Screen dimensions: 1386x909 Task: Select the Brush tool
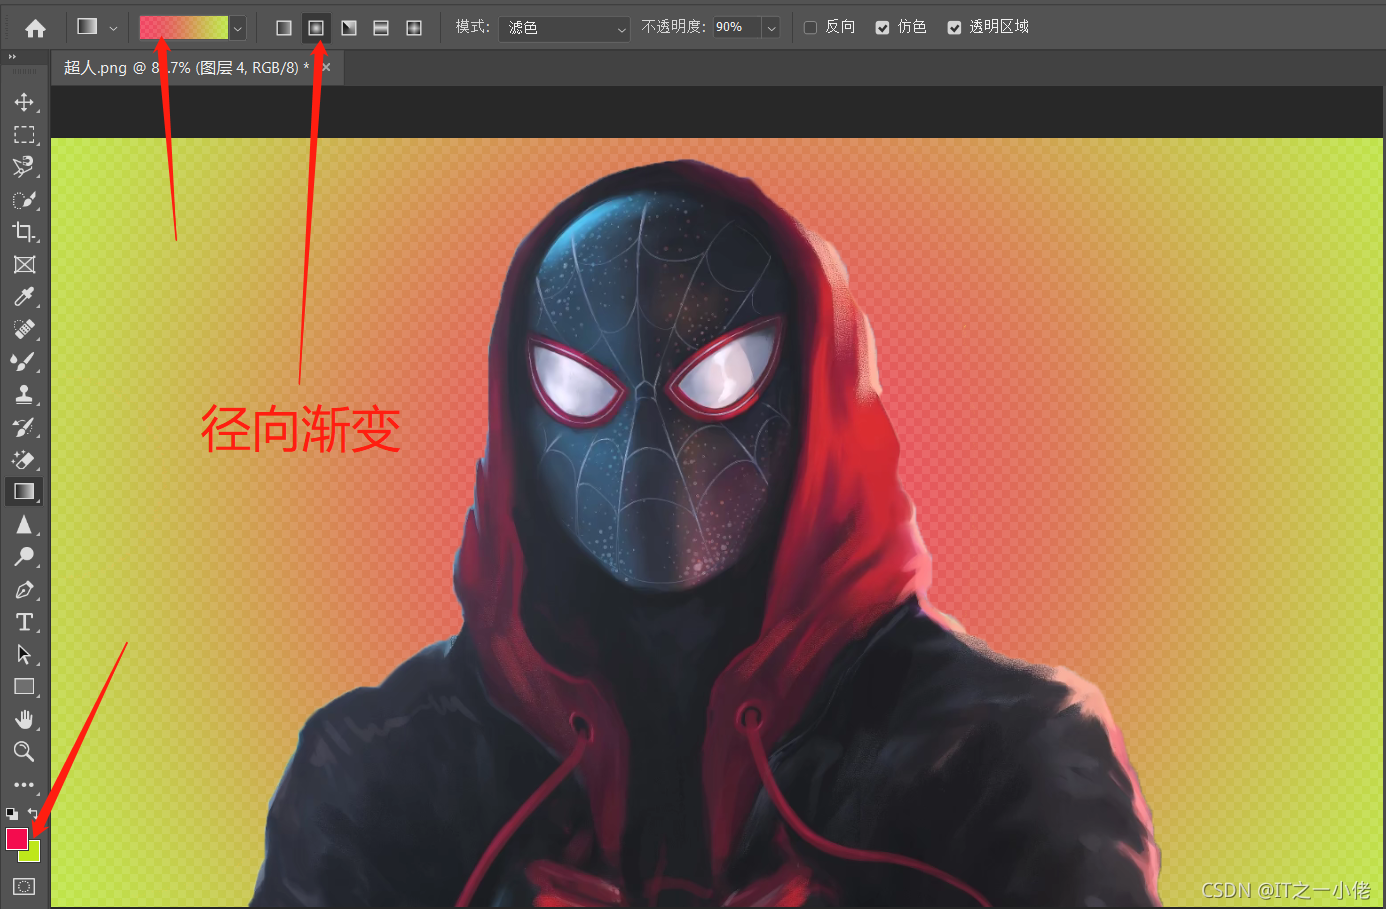(x=24, y=361)
